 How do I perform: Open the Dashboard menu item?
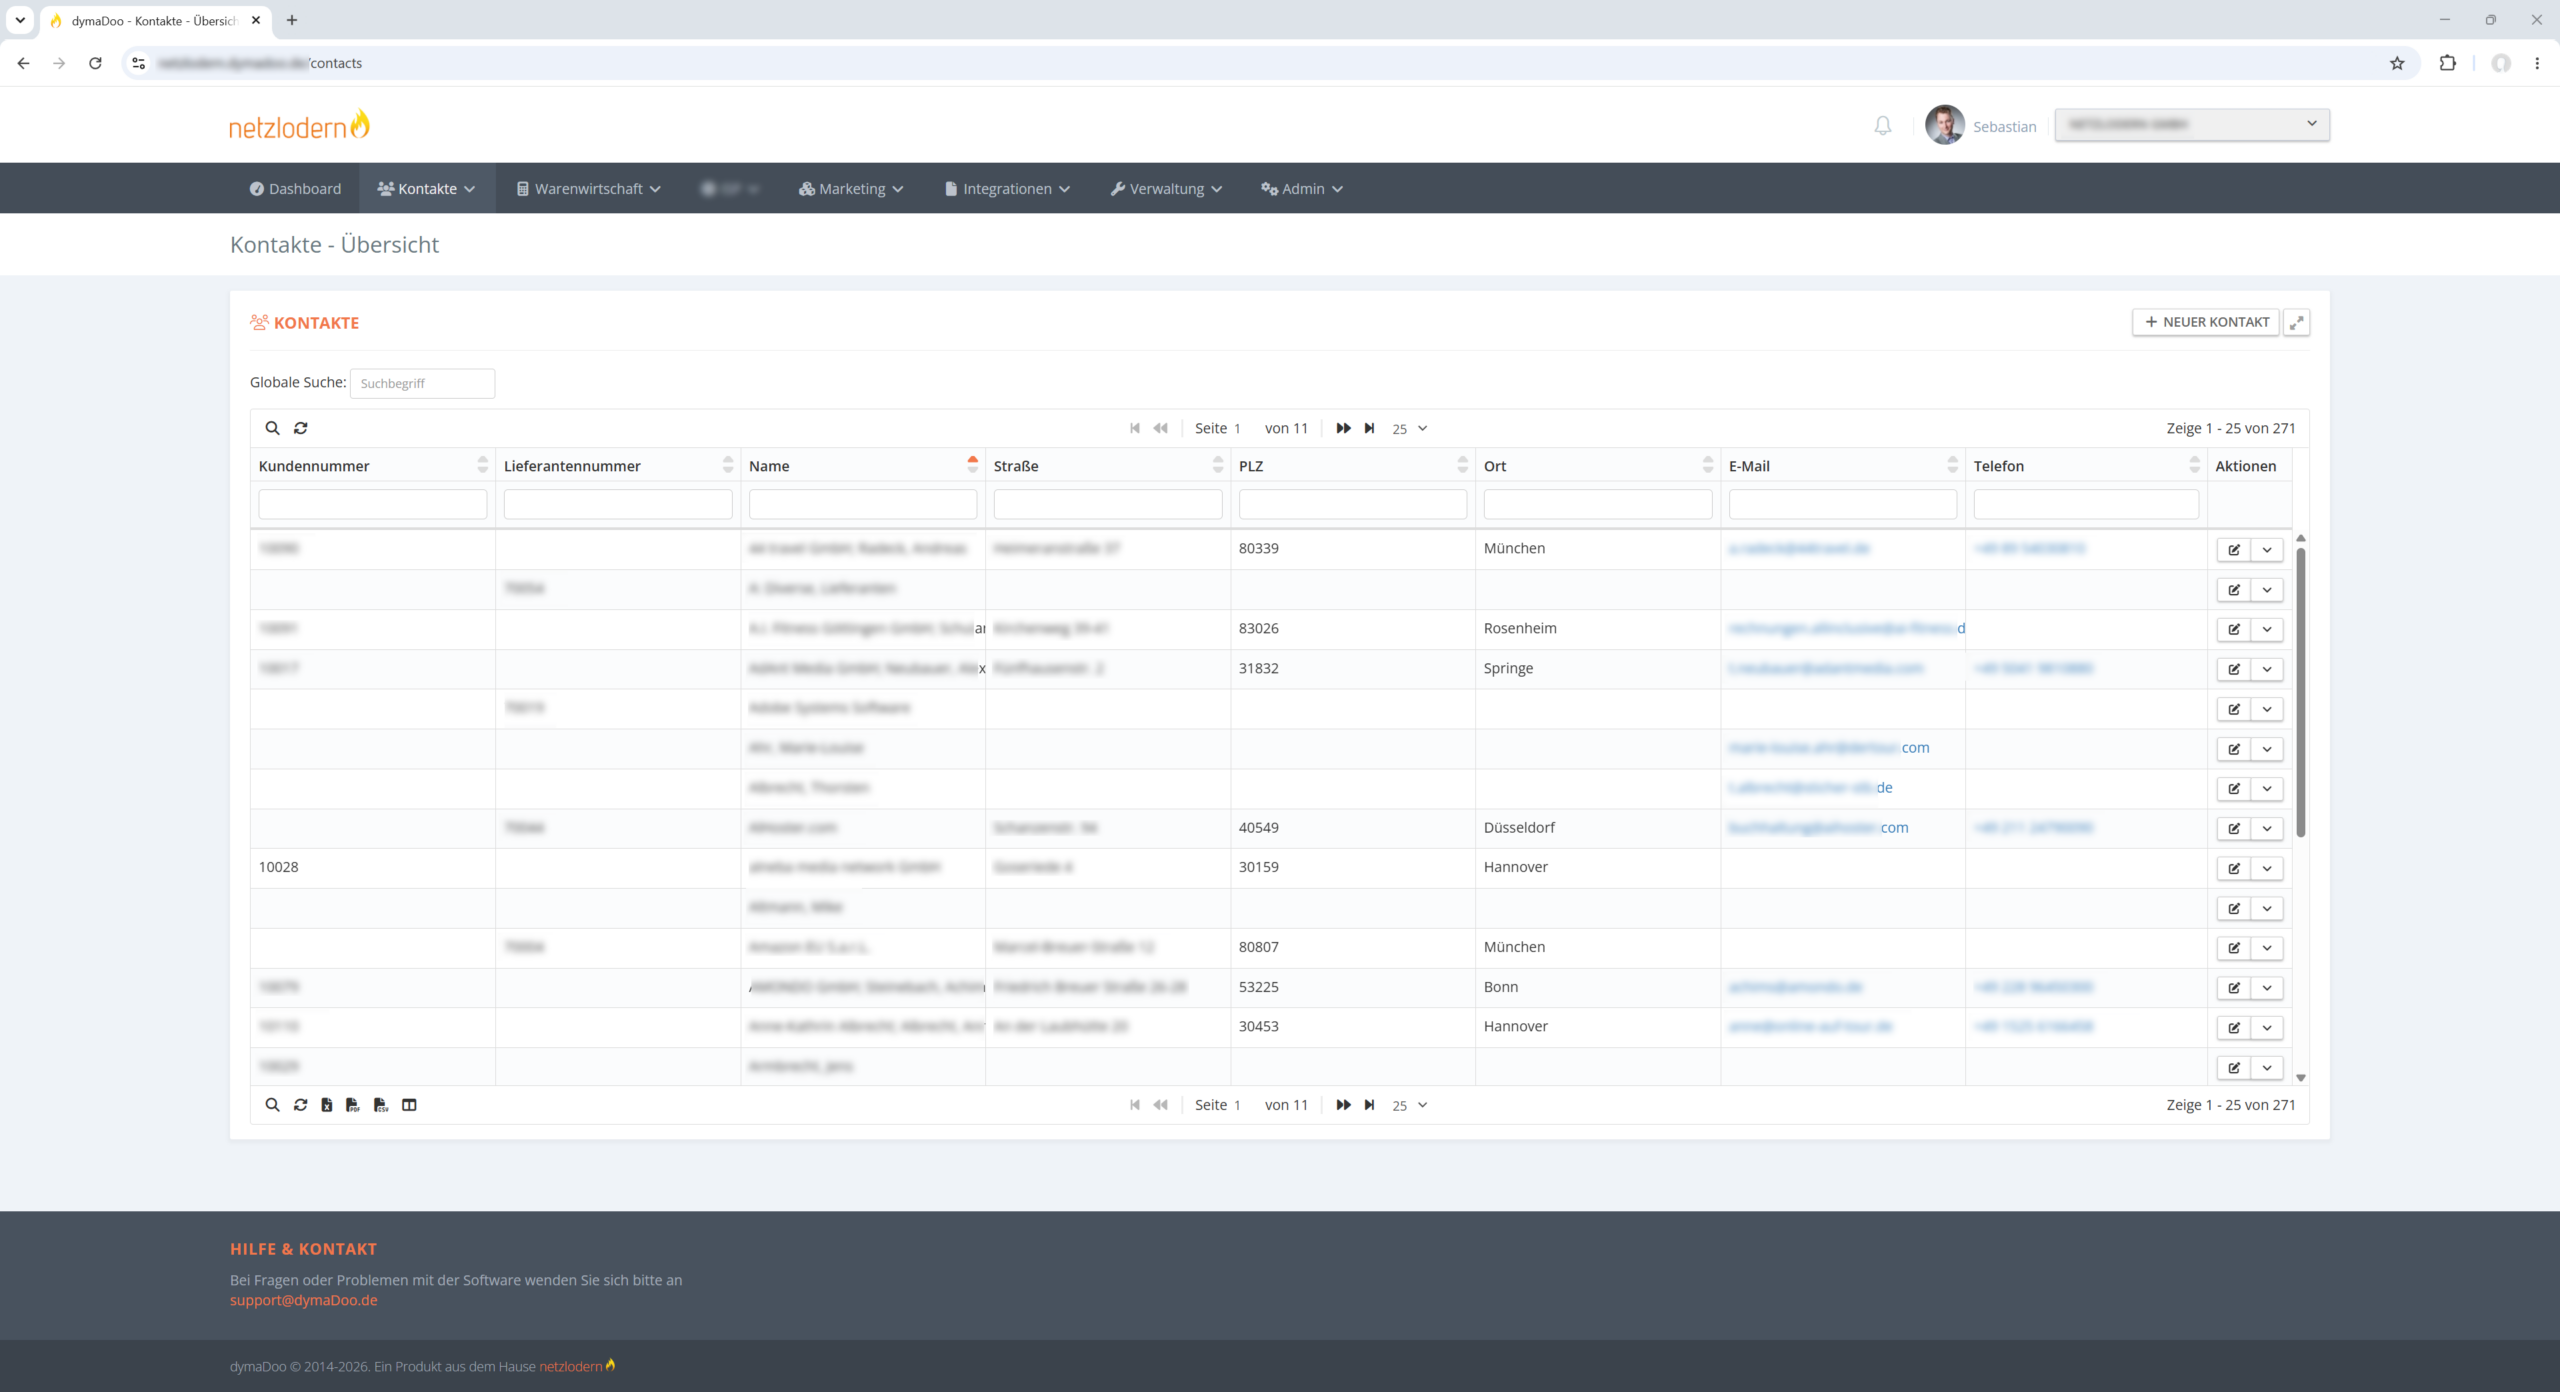[295, 189]
